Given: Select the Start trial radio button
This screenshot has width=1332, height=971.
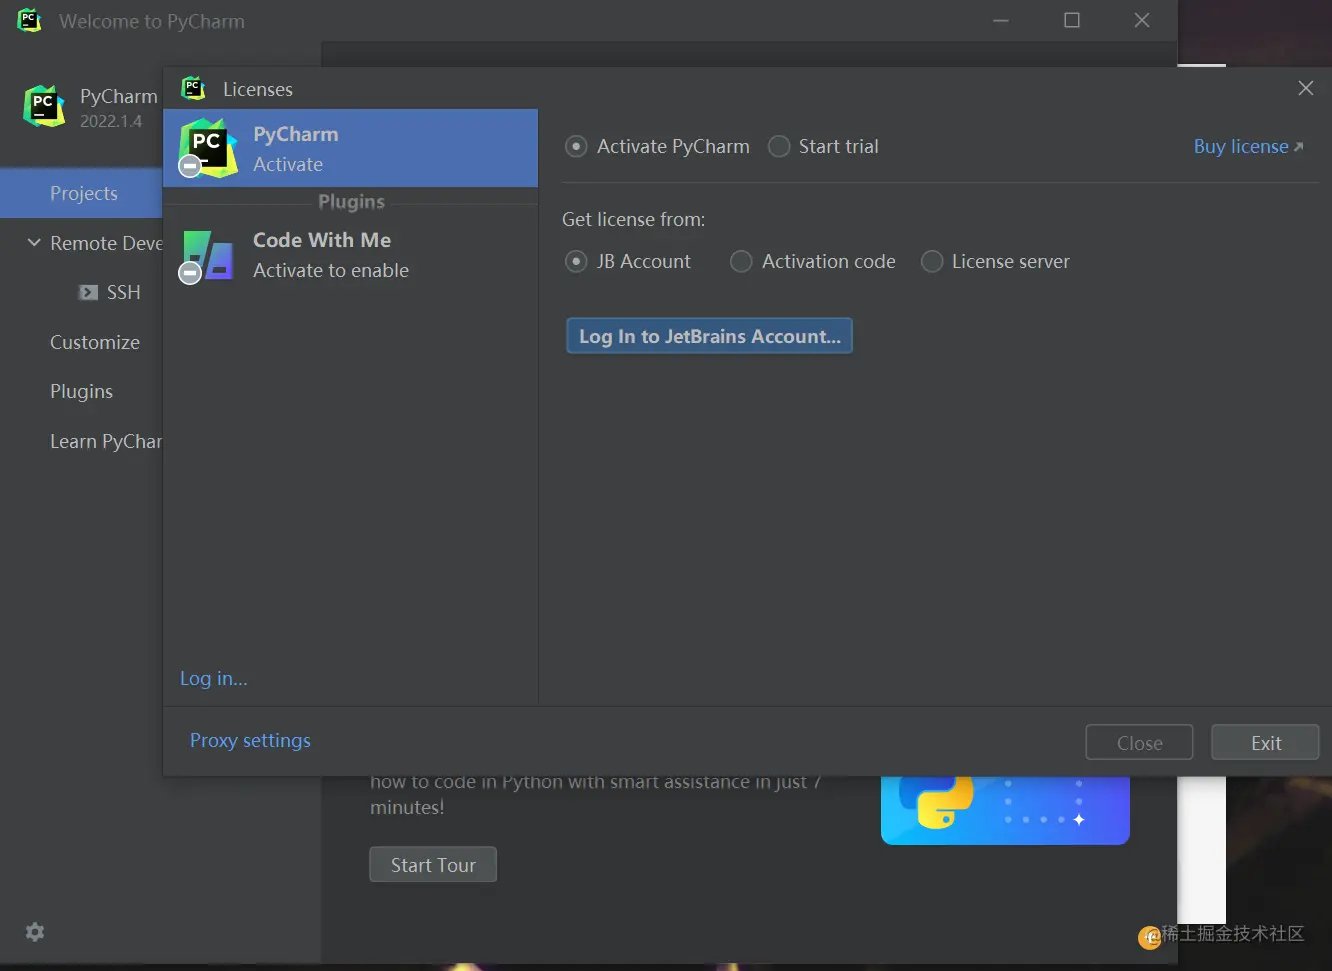Looking at the screenshot, I should (x=779, y=147).
